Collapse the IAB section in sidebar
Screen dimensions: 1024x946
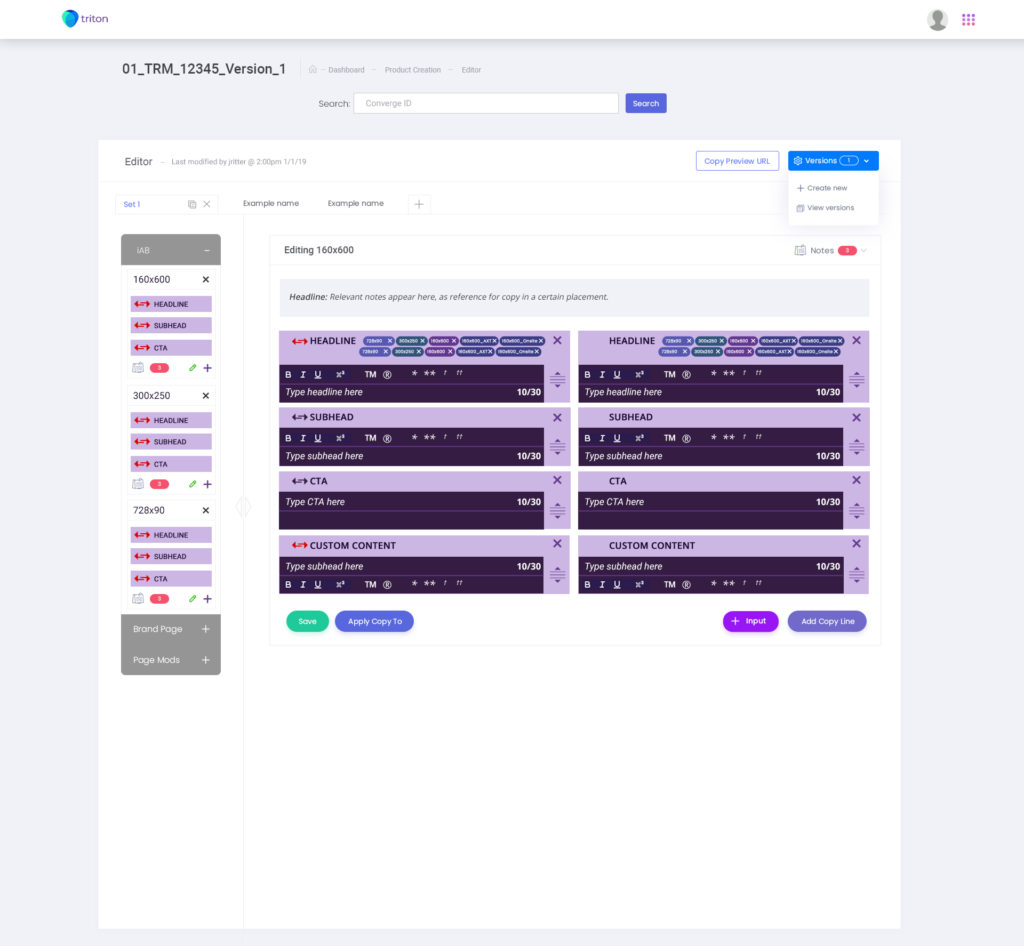[x=206, y=250]
